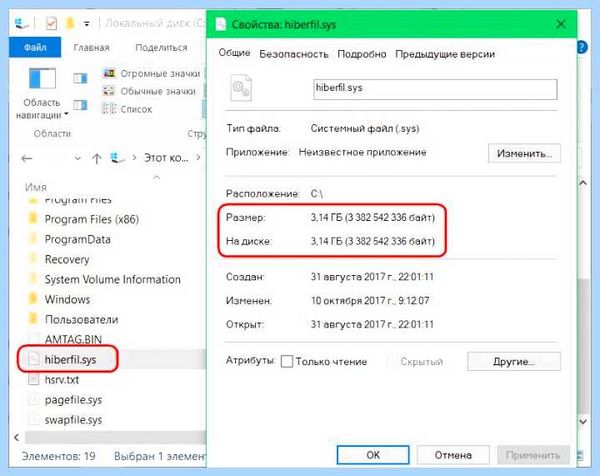Select System Volume Information folder
The width and height of the screenshot is (600, 476).
click(x=112, y=279)
